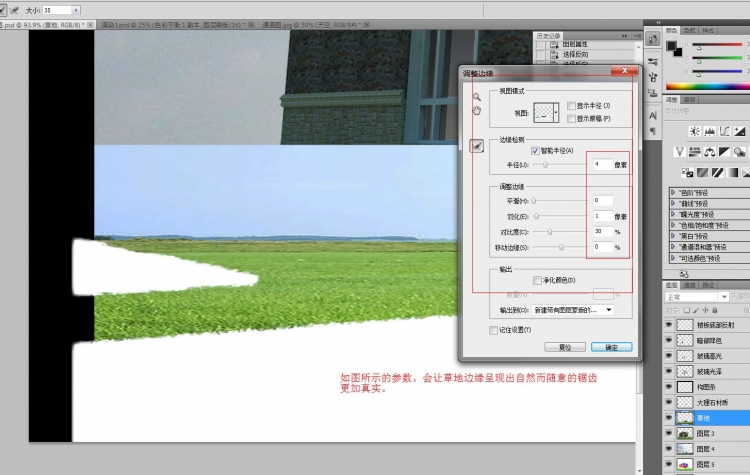
Task: Switch to the 蒙版 (Masks) tab
Action: [x=689, y=99]
